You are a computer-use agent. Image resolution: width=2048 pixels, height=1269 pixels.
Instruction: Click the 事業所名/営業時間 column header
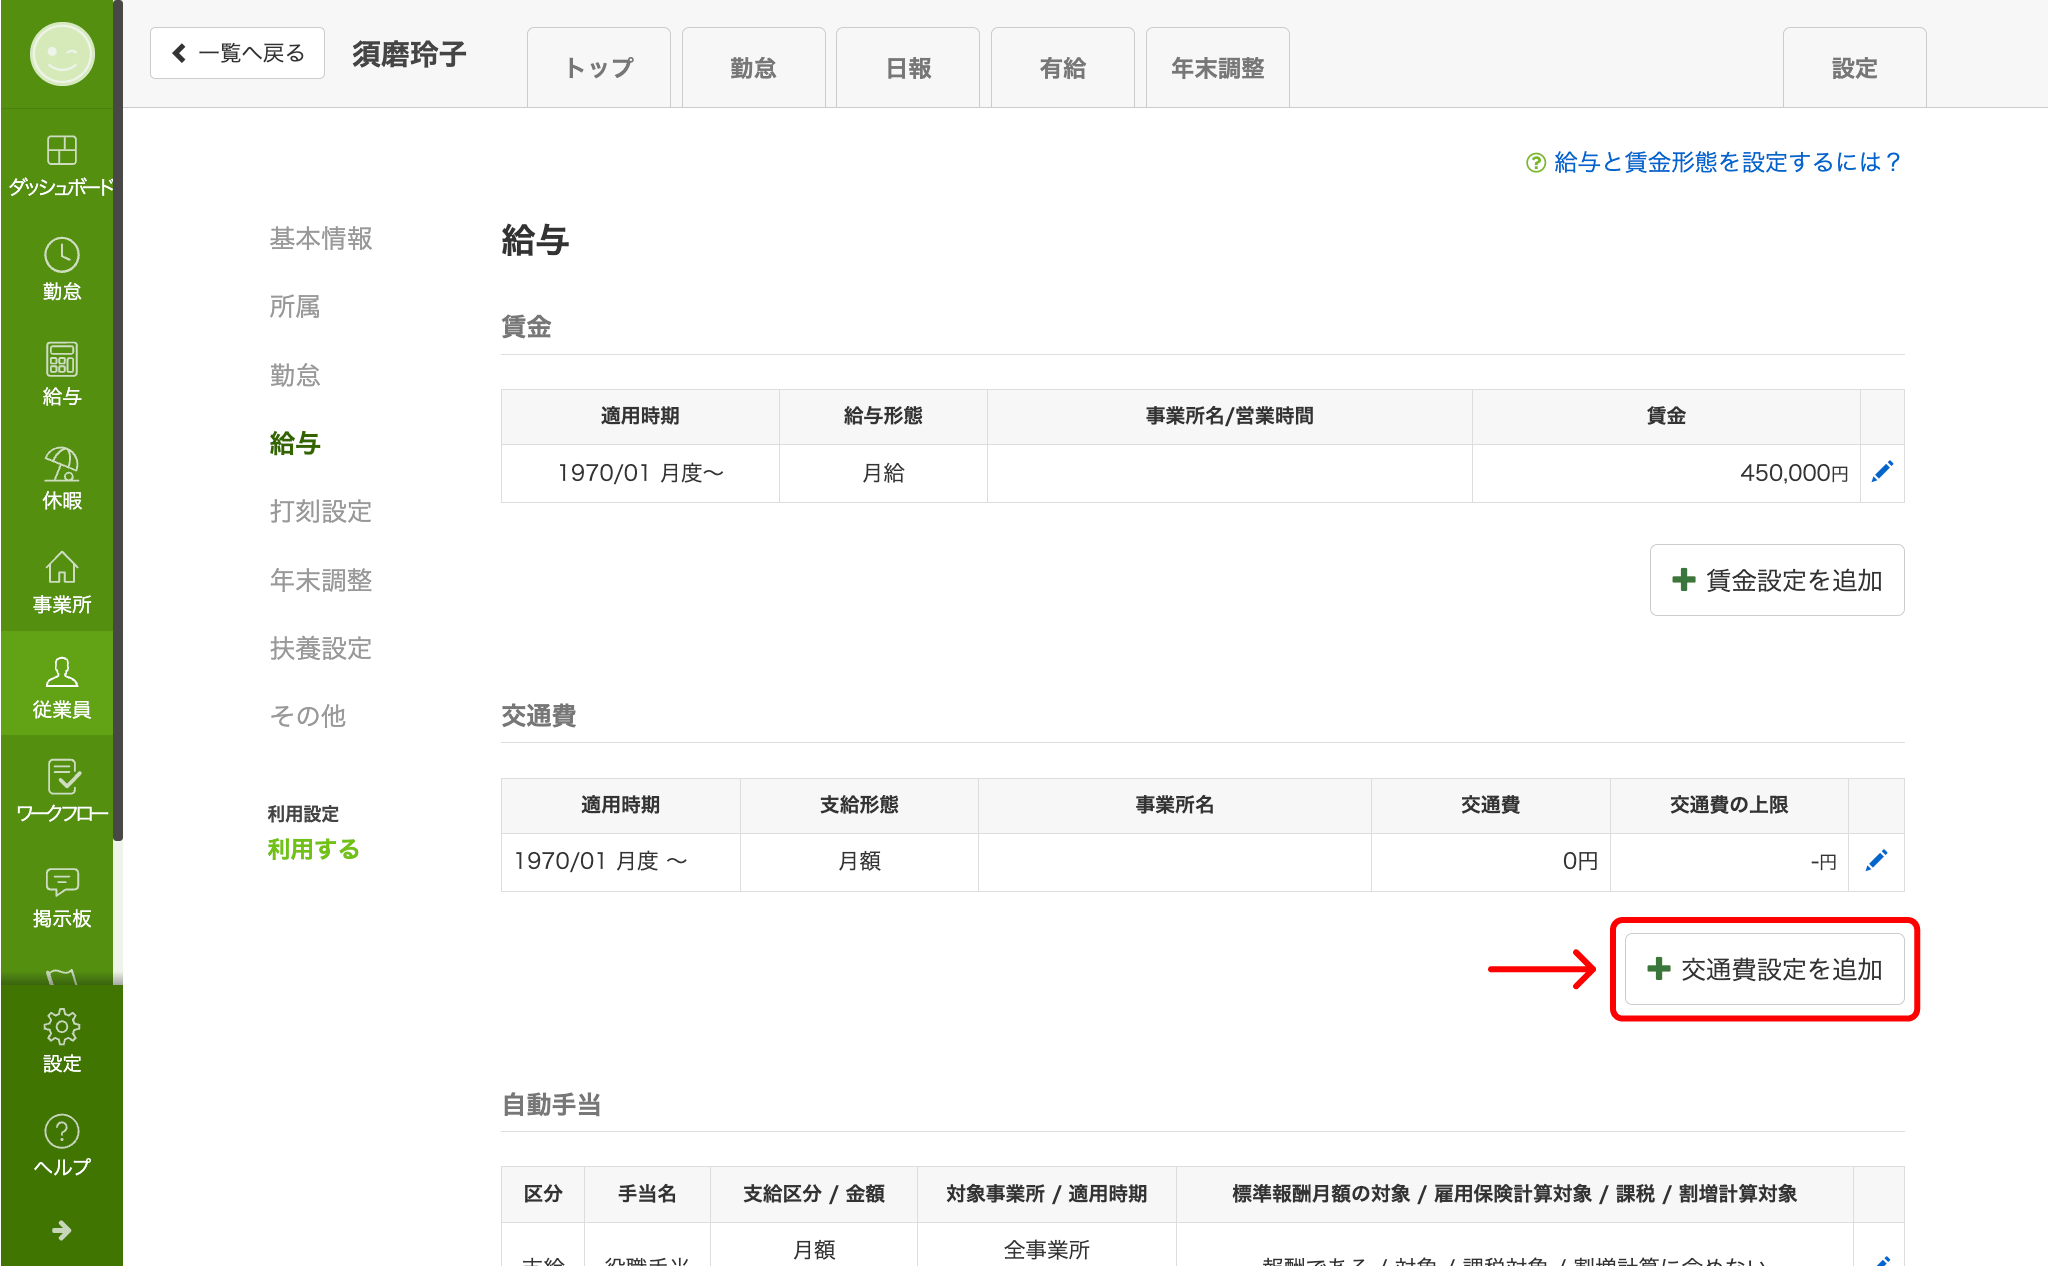tap(1230, 416)
